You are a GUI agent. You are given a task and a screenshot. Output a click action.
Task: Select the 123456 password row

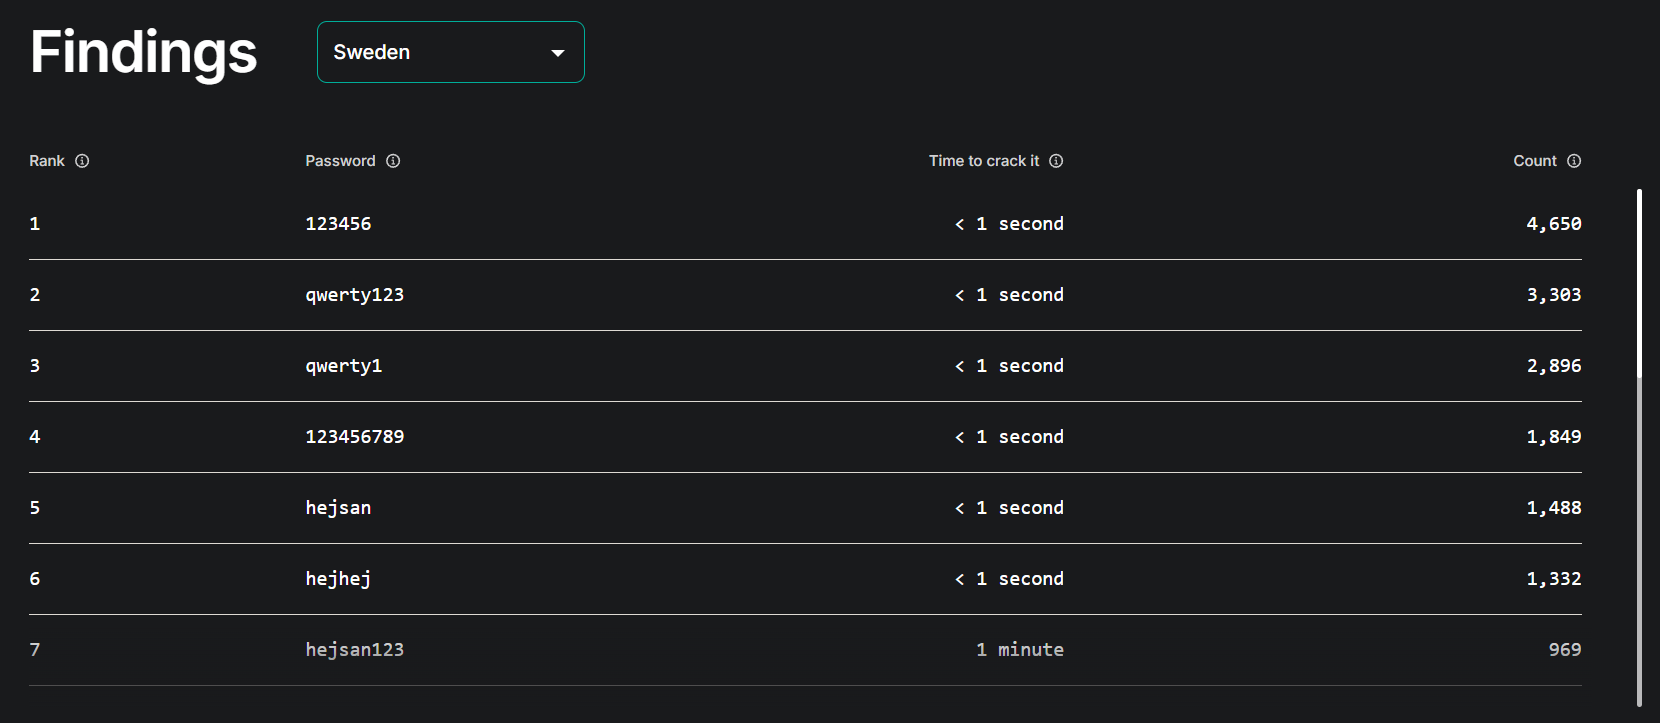805,224
